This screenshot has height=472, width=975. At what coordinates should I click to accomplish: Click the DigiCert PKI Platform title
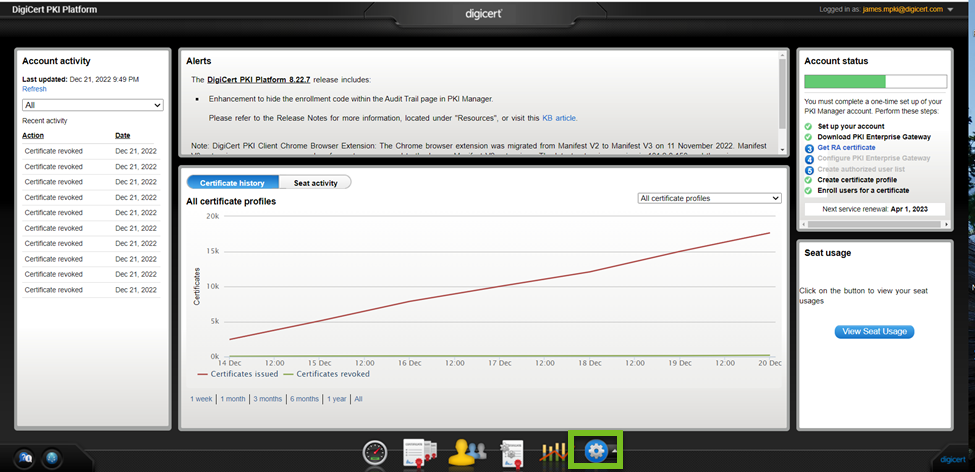(x=54, y=9)
